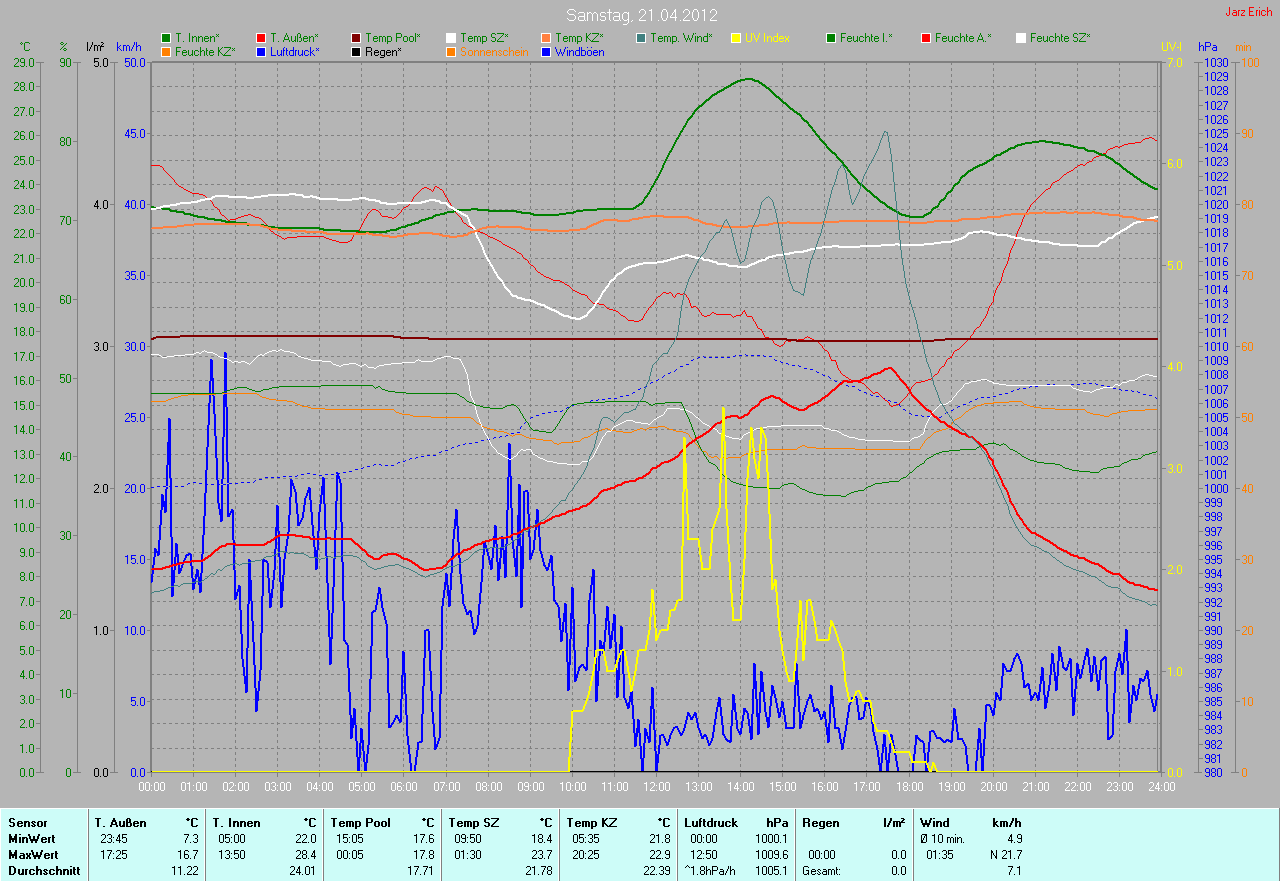Viewport: 1280px width, 881px height.
Task: Click the dark red Temp Pool legend square
Action: click(x=356, y=38)
